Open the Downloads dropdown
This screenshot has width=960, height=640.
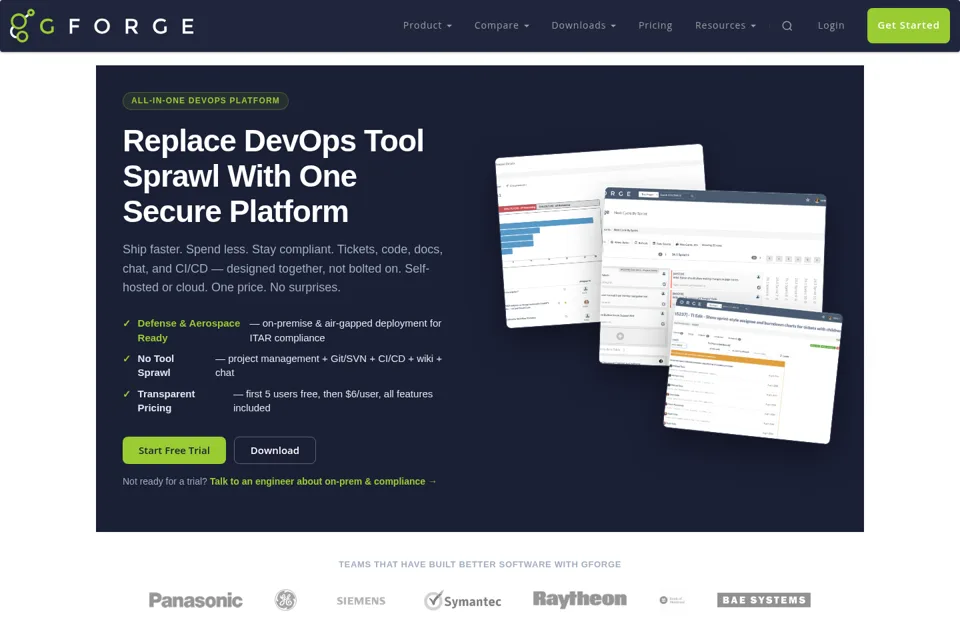pos(583,25)
